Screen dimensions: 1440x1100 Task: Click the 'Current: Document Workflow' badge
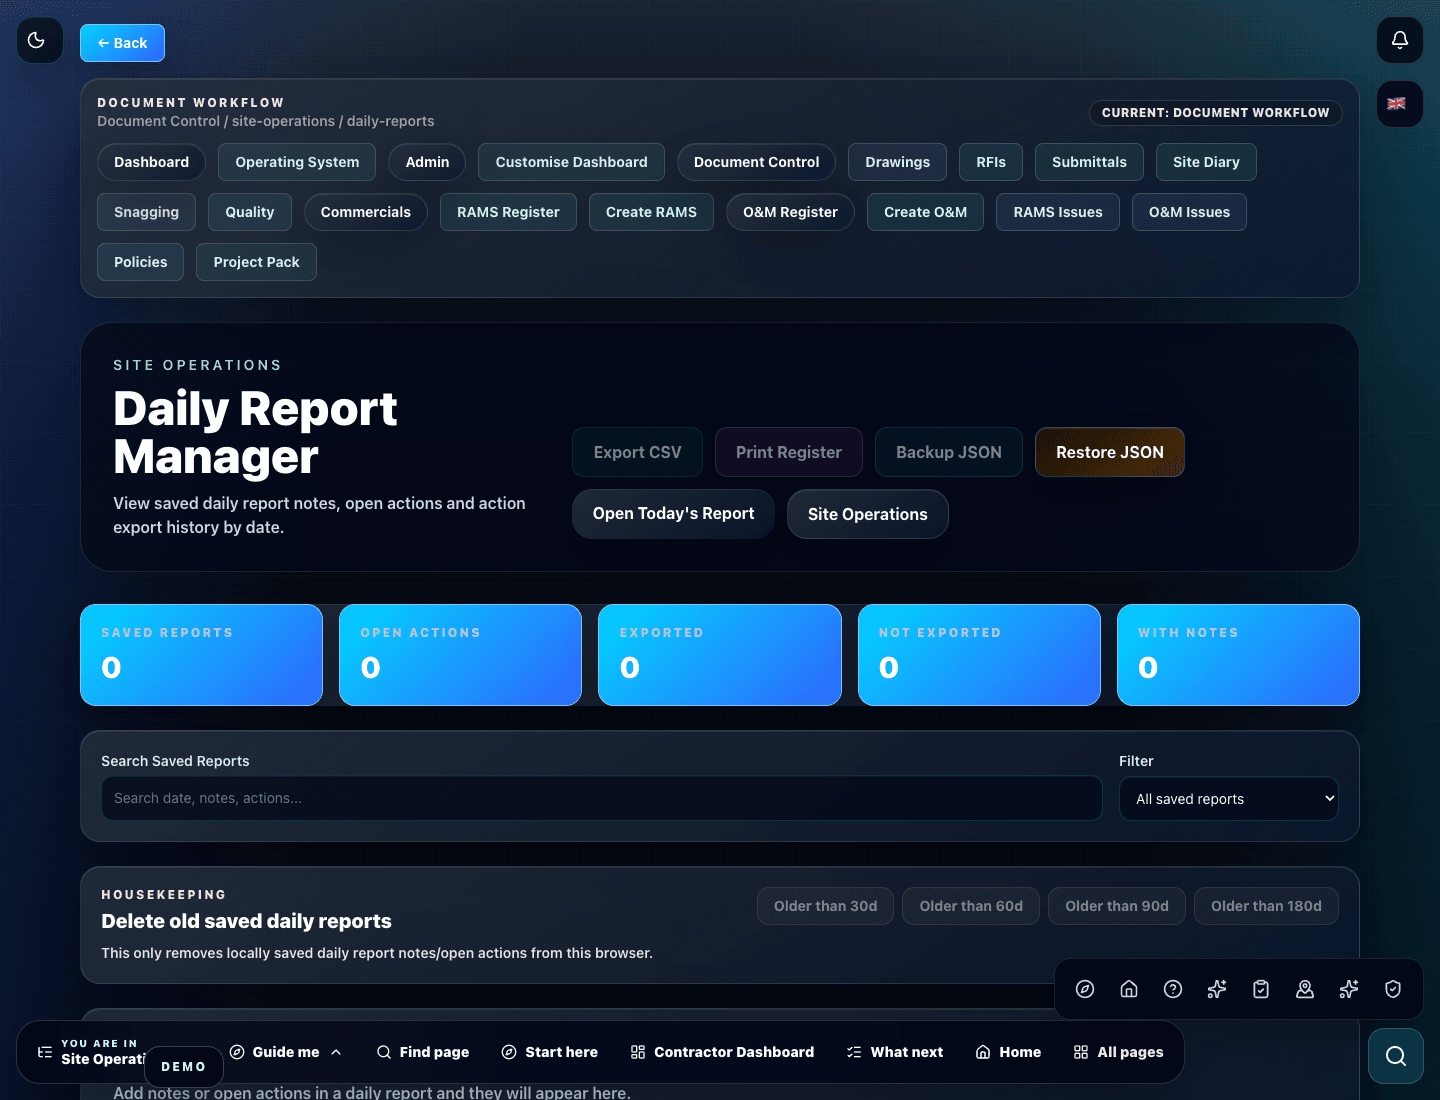coord(1215,113)
